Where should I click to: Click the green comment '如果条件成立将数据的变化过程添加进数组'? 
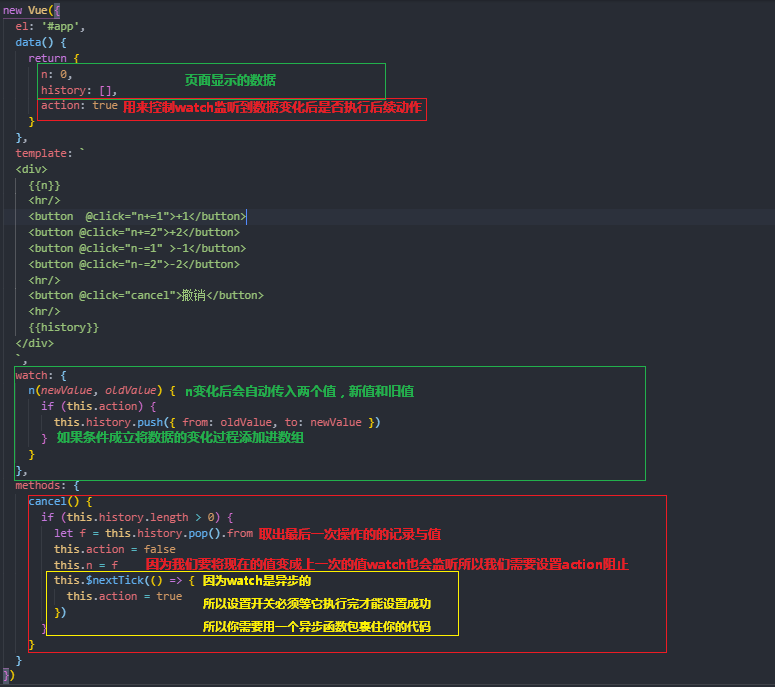(180, 437)
